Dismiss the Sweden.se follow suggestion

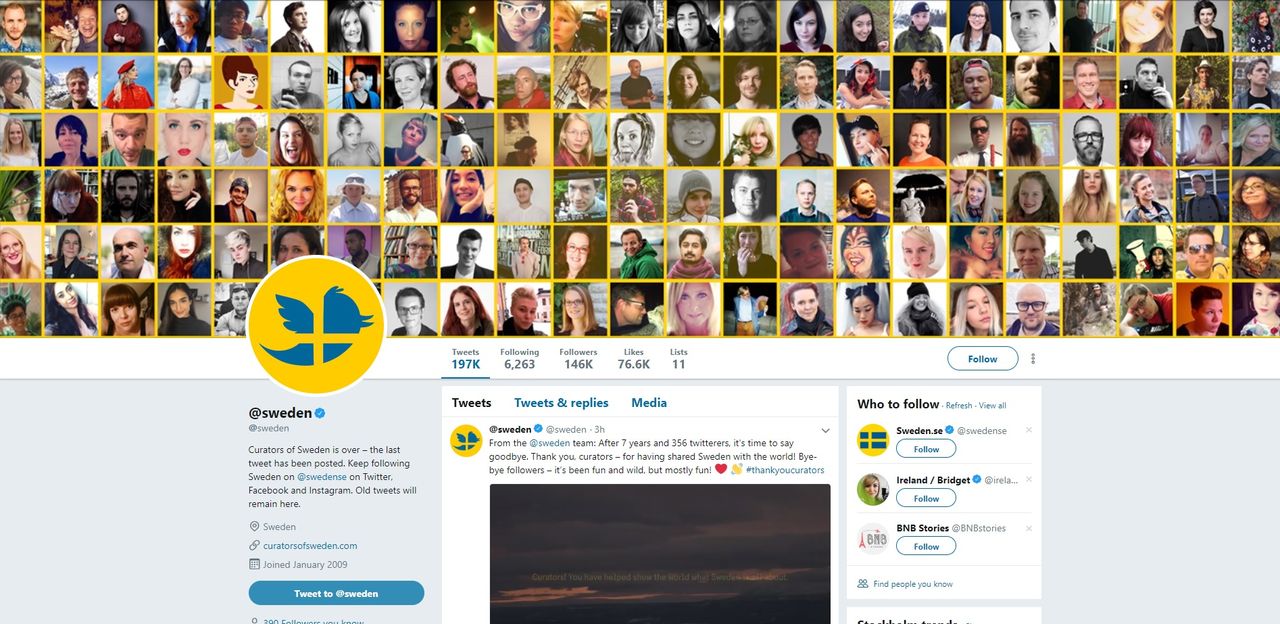[1029, 430]
